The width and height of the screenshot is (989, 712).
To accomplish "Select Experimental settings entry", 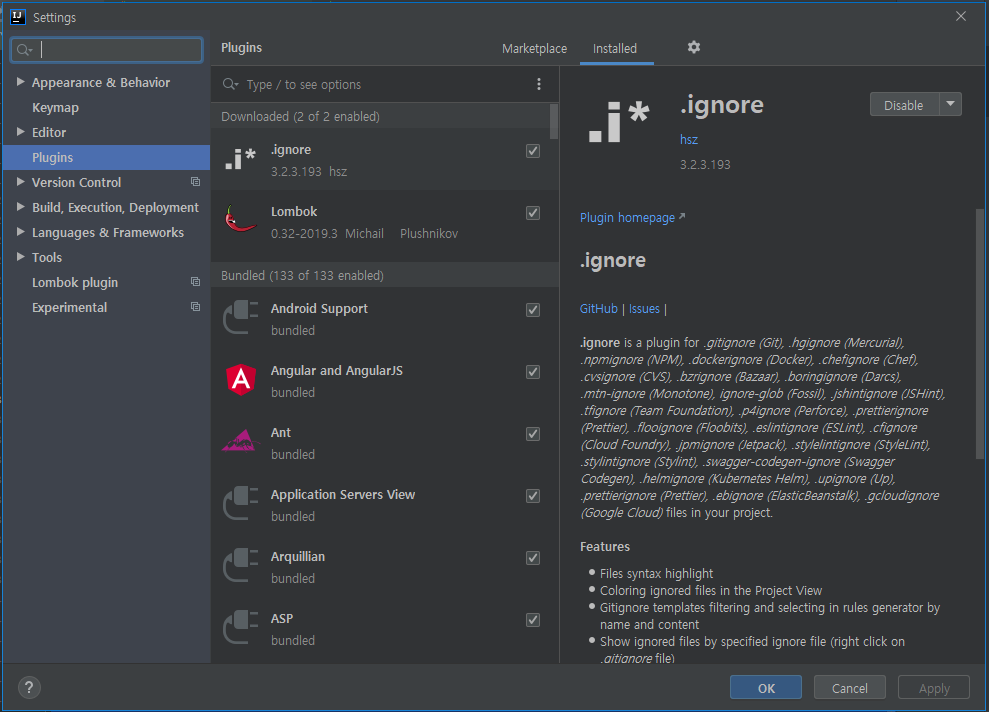I will (x=69, y=308).
